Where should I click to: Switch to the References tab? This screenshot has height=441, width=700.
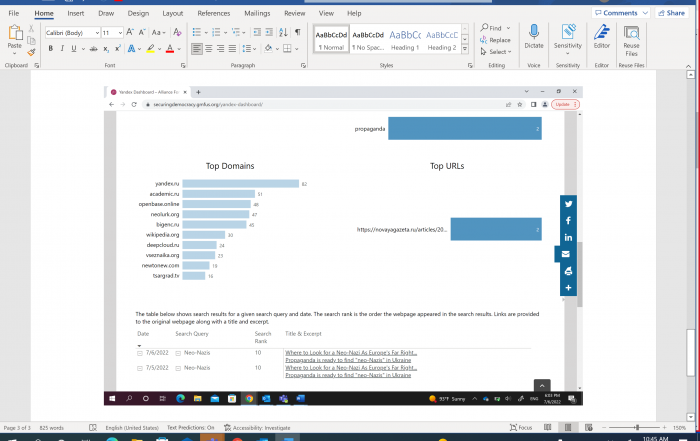tap(213, 13)
